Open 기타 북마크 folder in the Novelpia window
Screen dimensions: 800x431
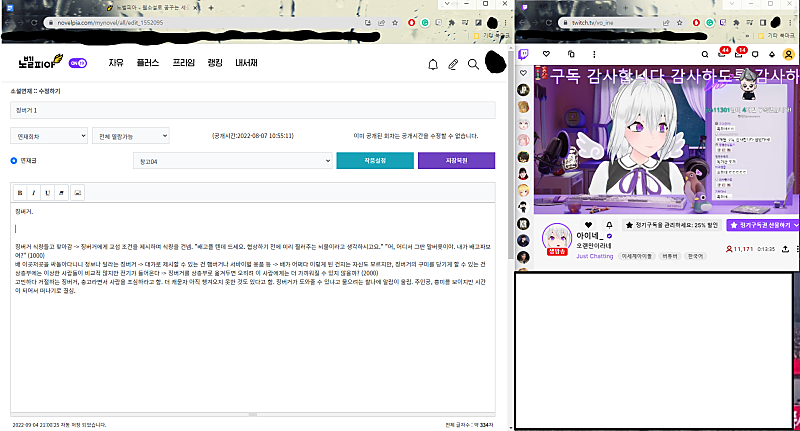click(492, 36)
